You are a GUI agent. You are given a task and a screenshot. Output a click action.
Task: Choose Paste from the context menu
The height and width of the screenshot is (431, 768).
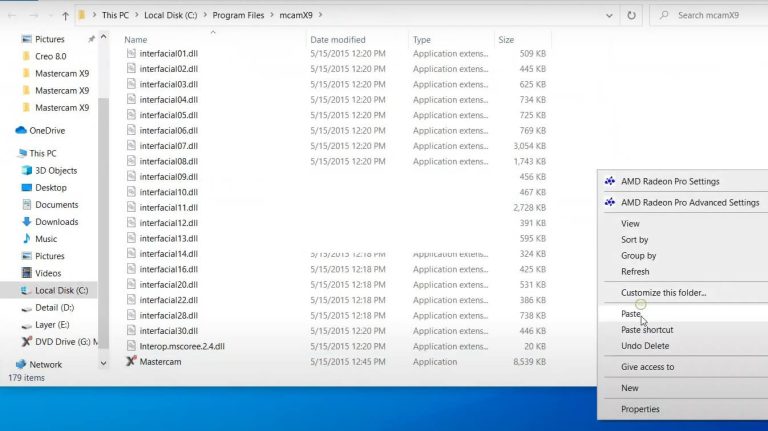click(631, 314)
